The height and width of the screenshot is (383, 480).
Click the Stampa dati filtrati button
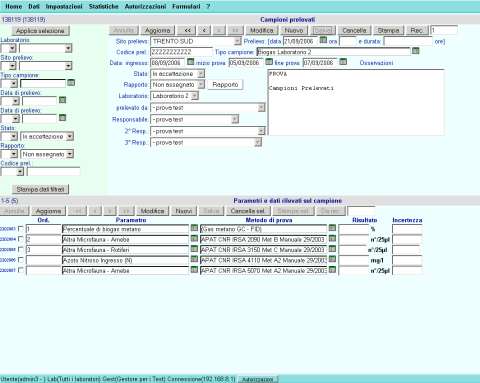(x=40, y=189)
